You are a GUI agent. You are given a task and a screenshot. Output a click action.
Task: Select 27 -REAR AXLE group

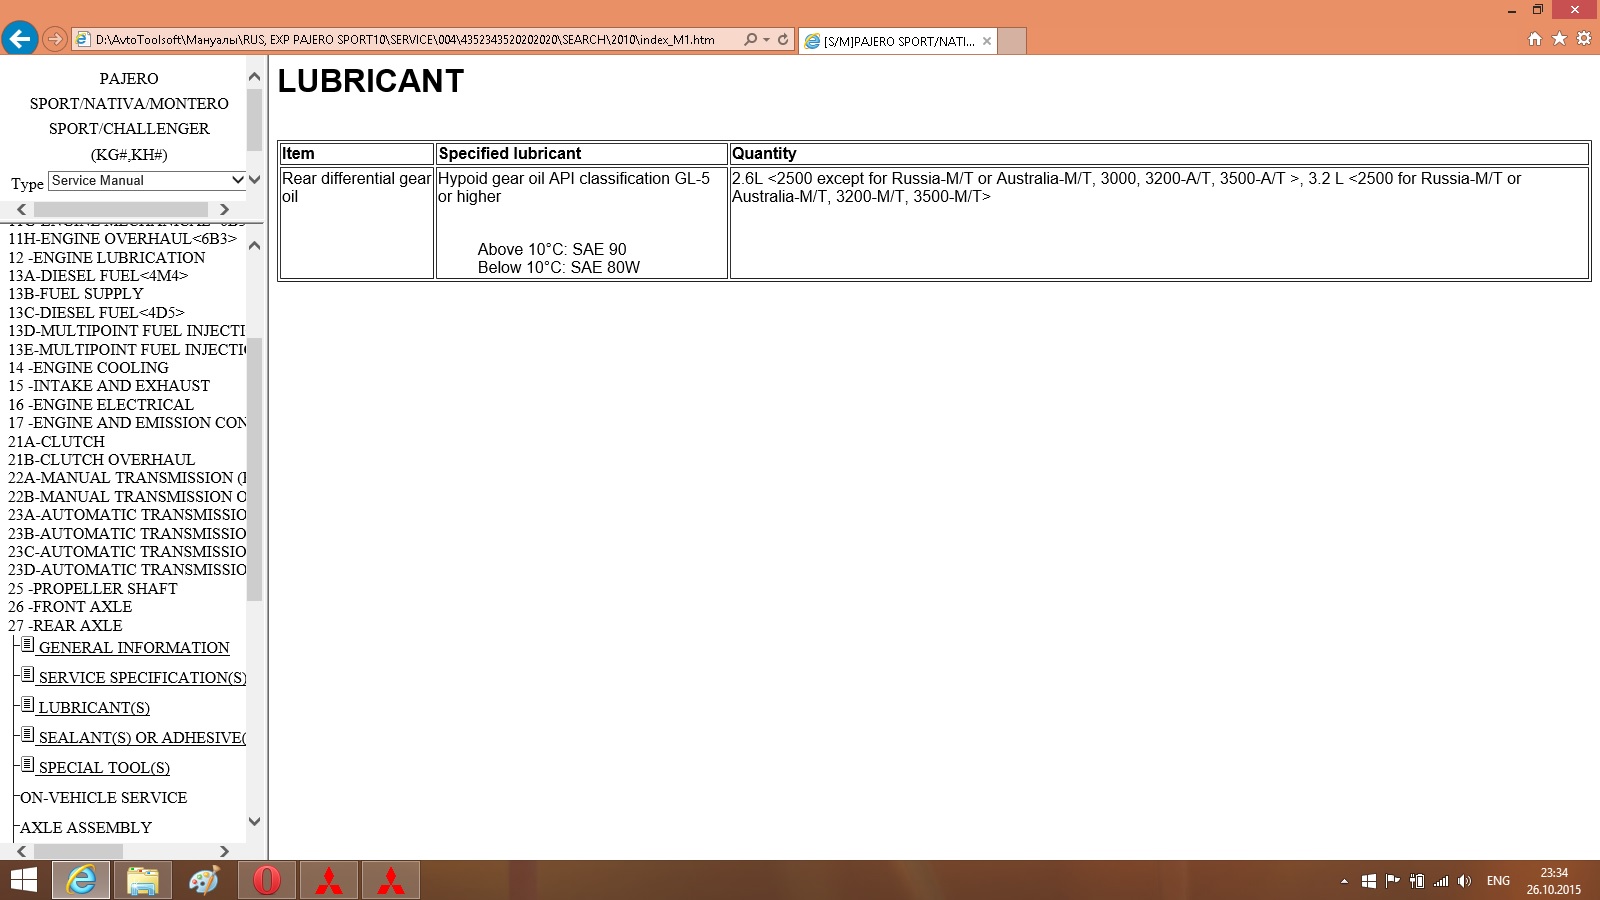65,626
